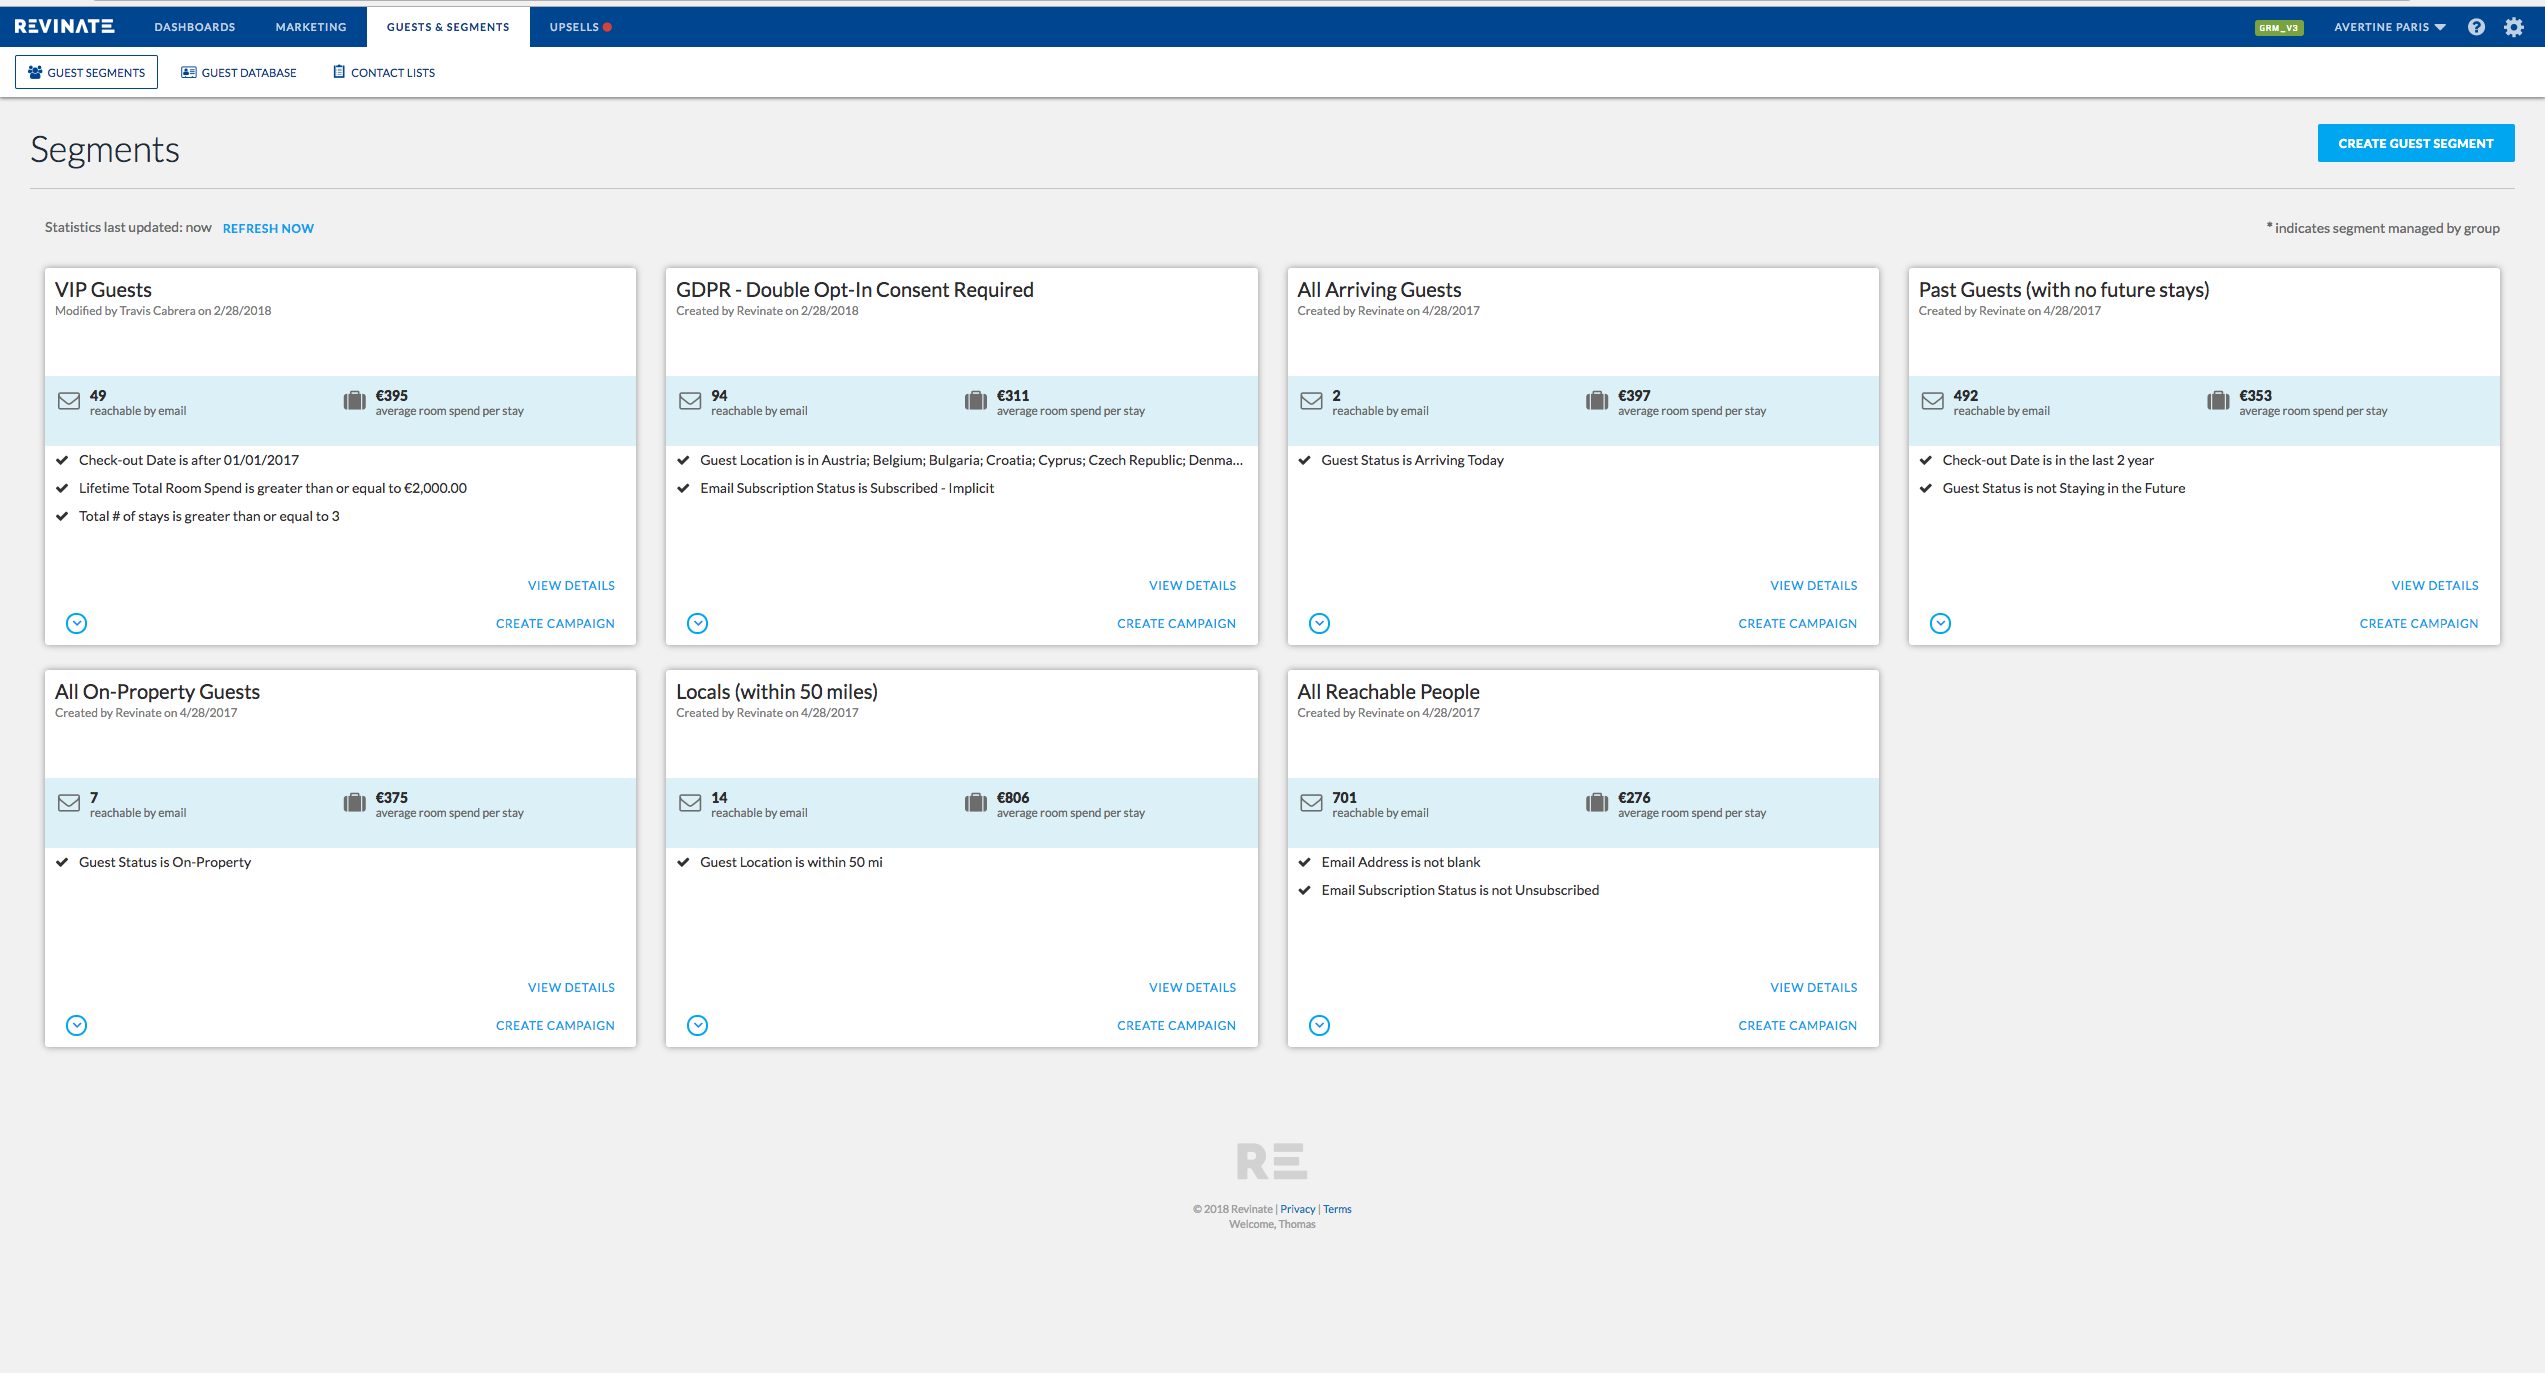Expand options chevron on GDPR card
The width and height of the screenshot is (2545, 1373).
tap(698, 623)
